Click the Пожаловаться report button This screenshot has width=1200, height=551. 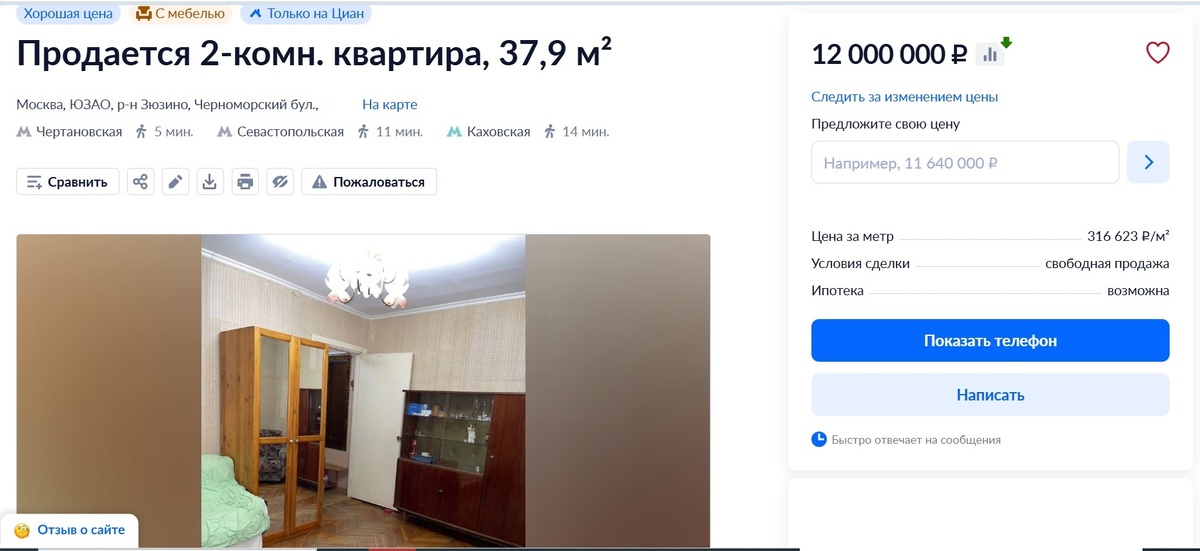pos(369,181)
